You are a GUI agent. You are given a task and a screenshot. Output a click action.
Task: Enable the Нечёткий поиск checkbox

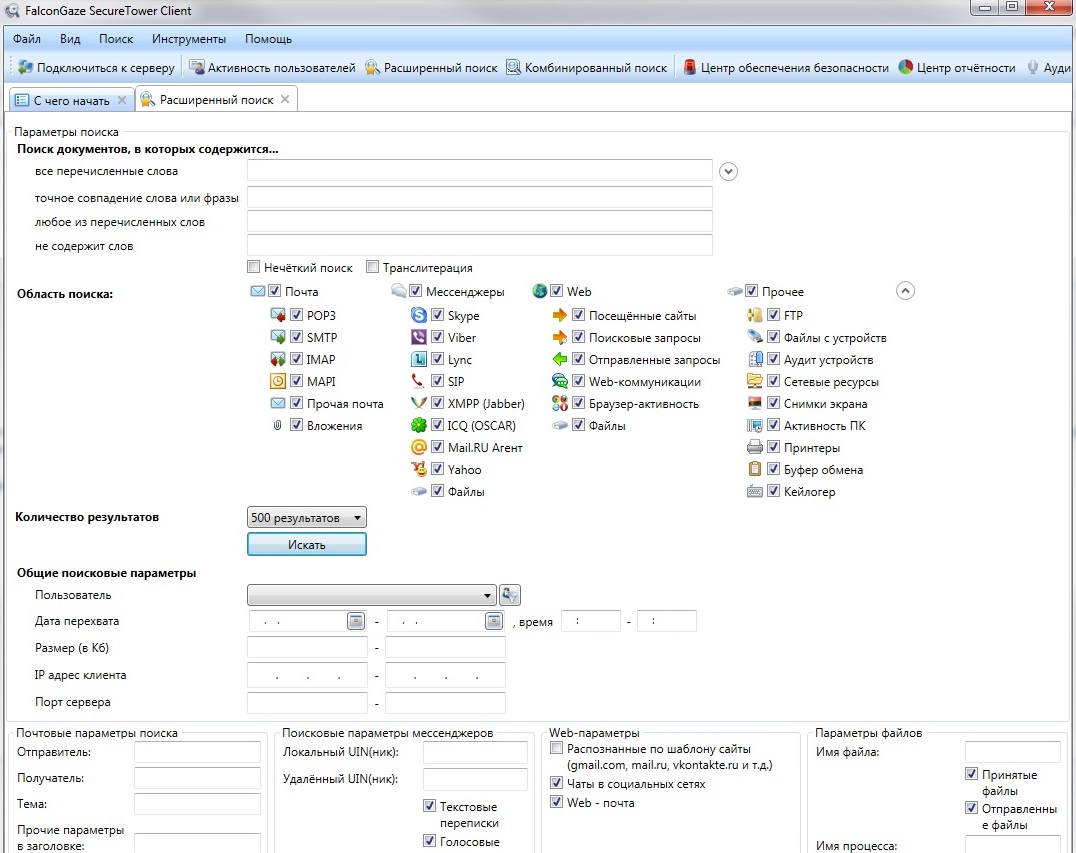click(254, 266)
